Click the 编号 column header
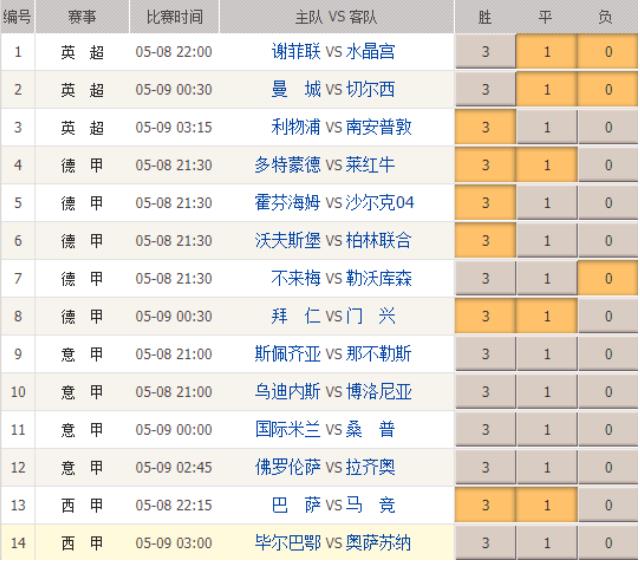 click(x=17, y=17)
